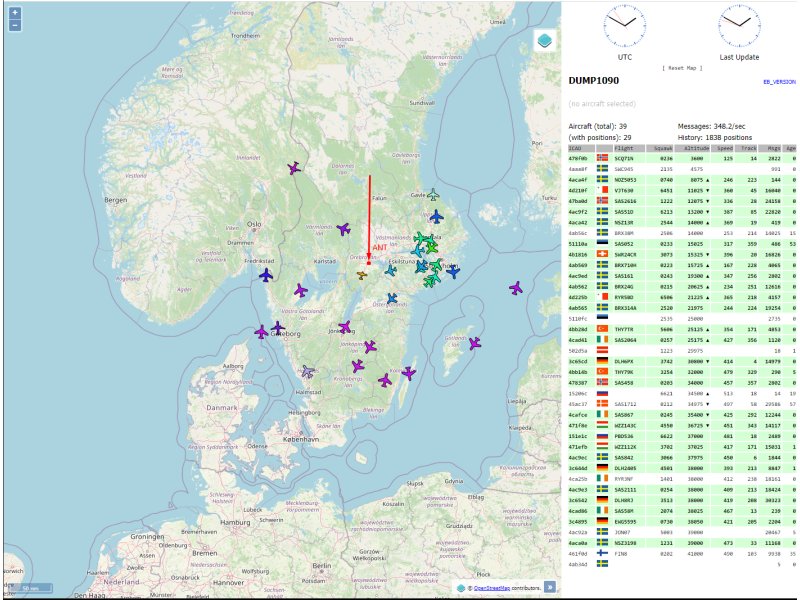Click the Turkish flag in the THY79K row
This screenshot has height=600, width=800.
602,371
